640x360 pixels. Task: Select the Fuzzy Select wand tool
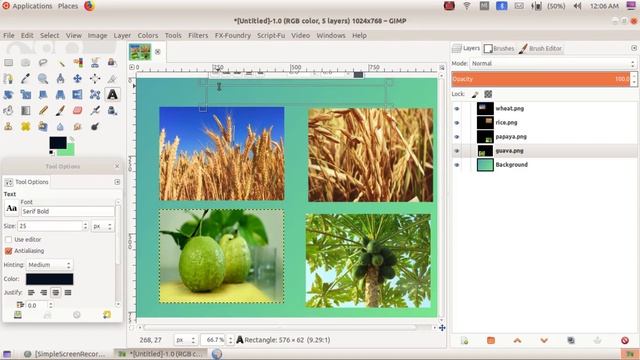click(x=60, y=62)
